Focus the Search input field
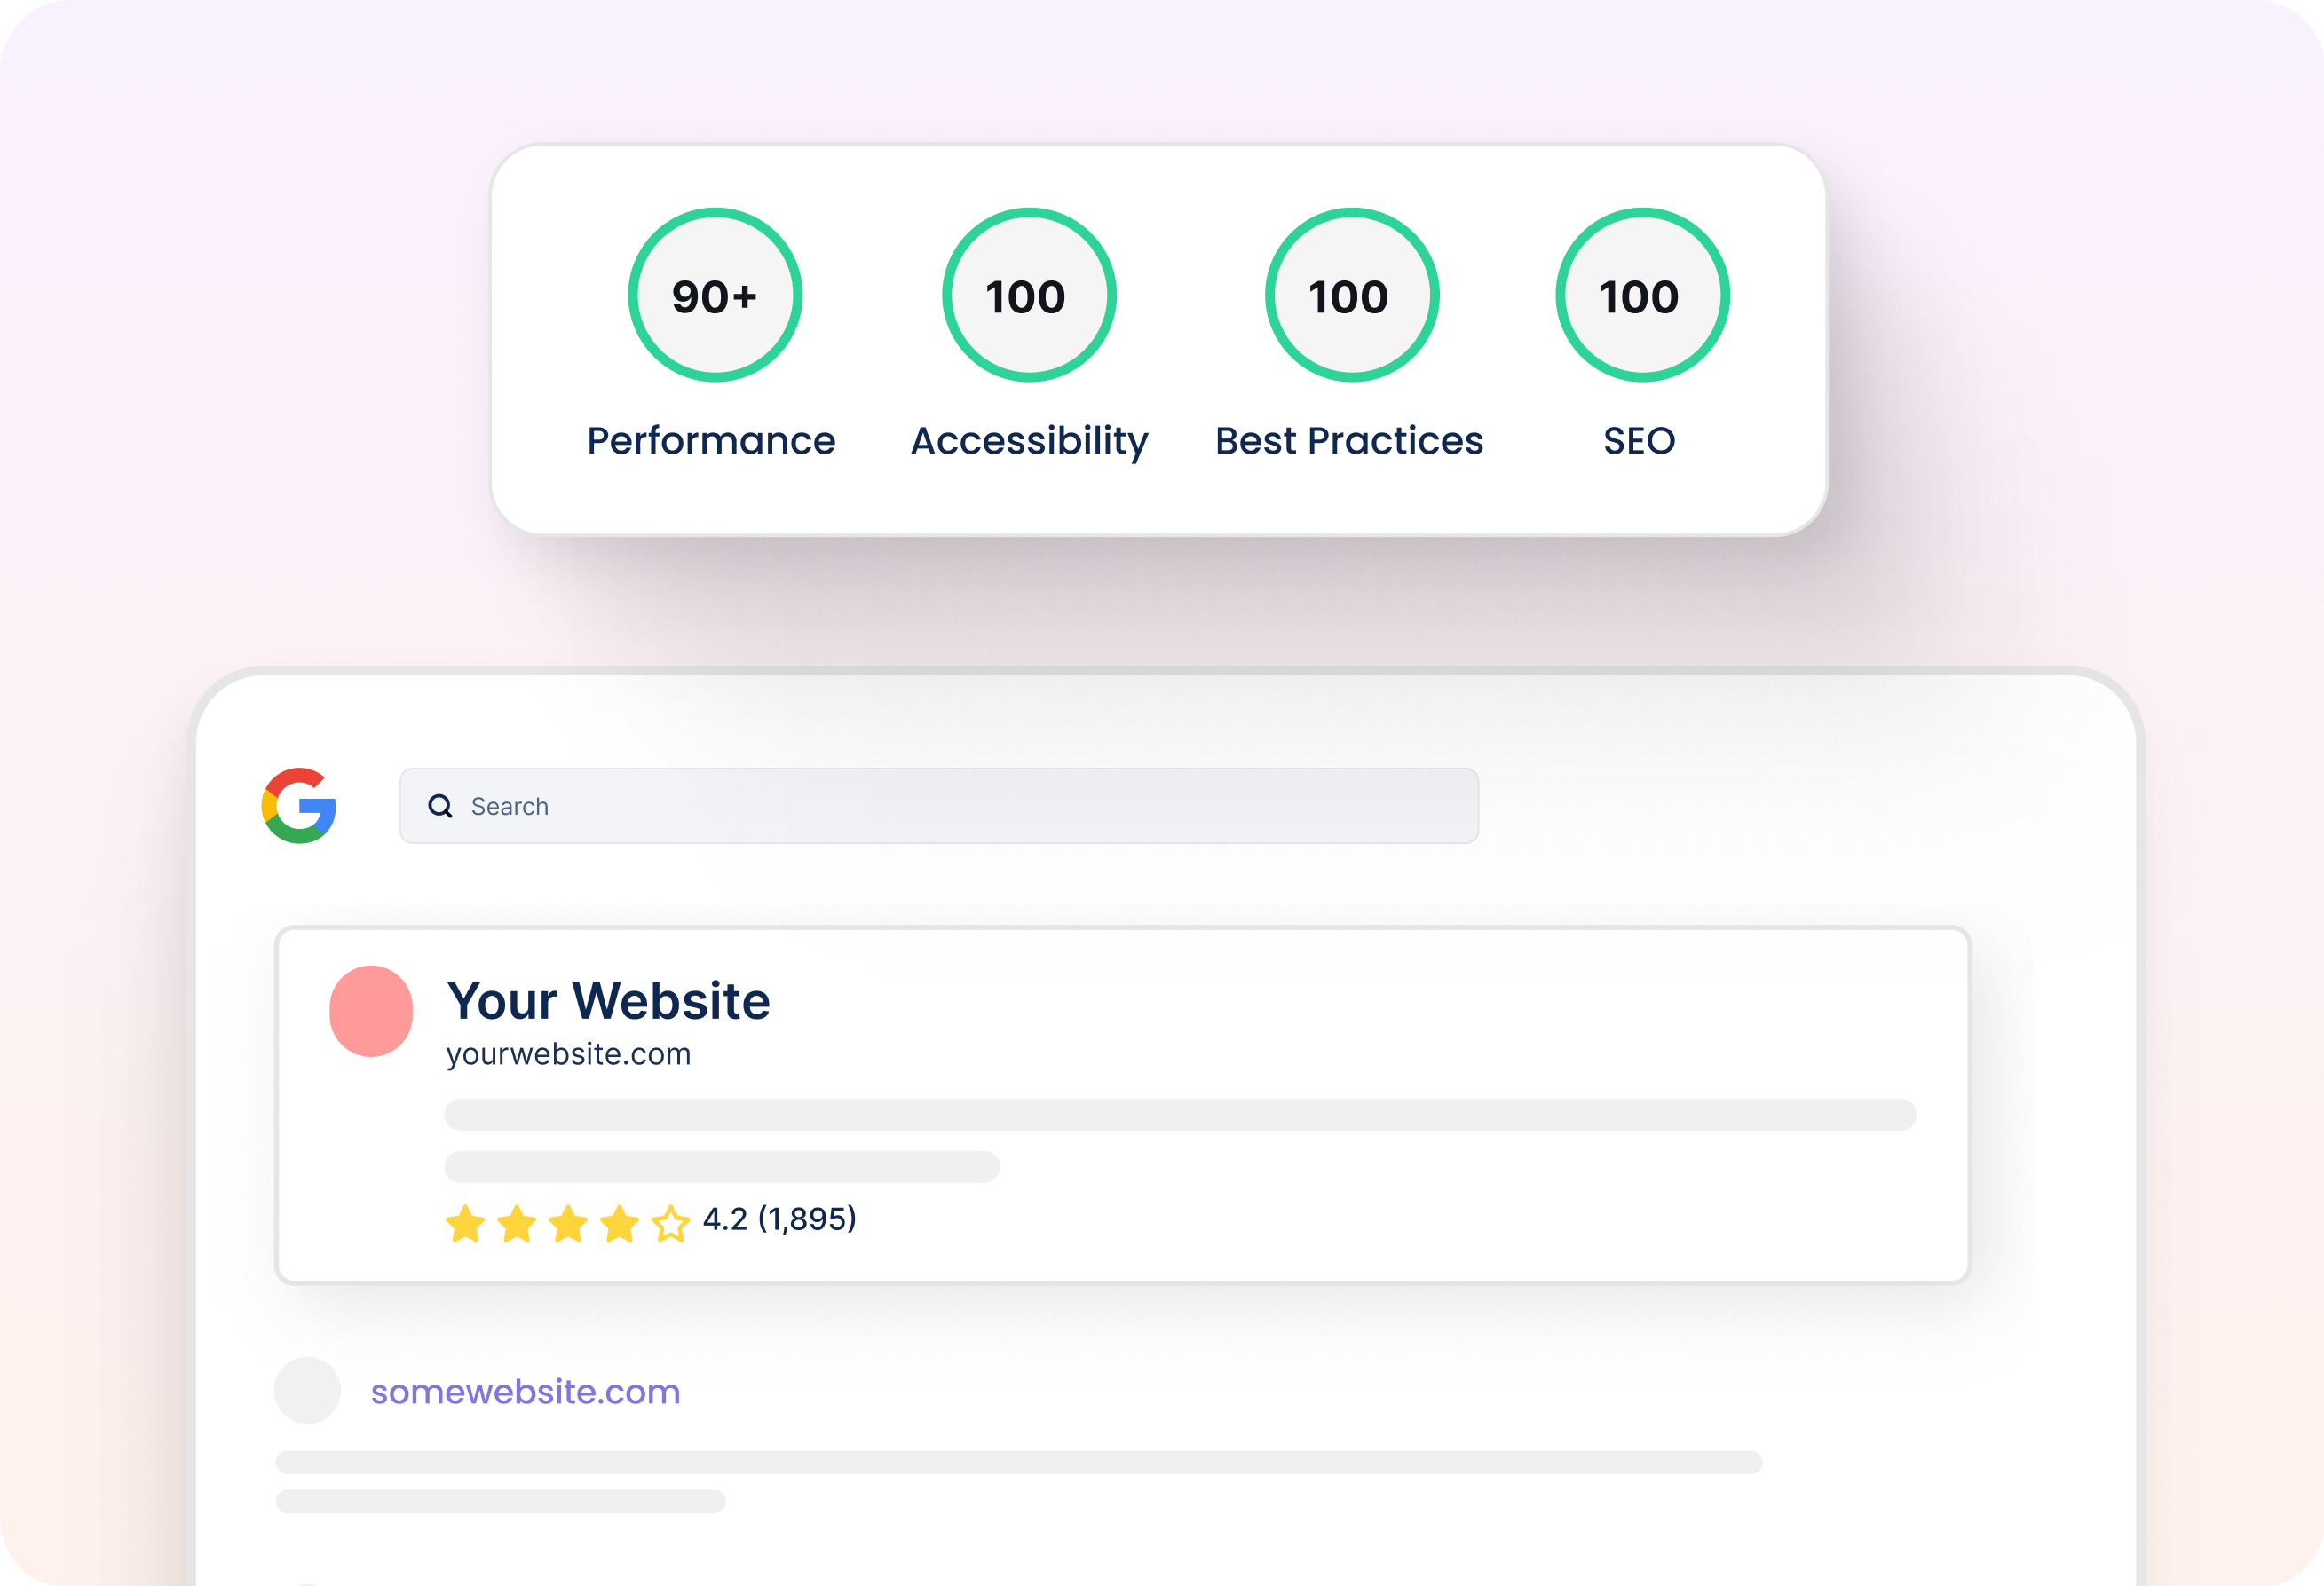The image size is (2324, 1586). click(939, 806)
